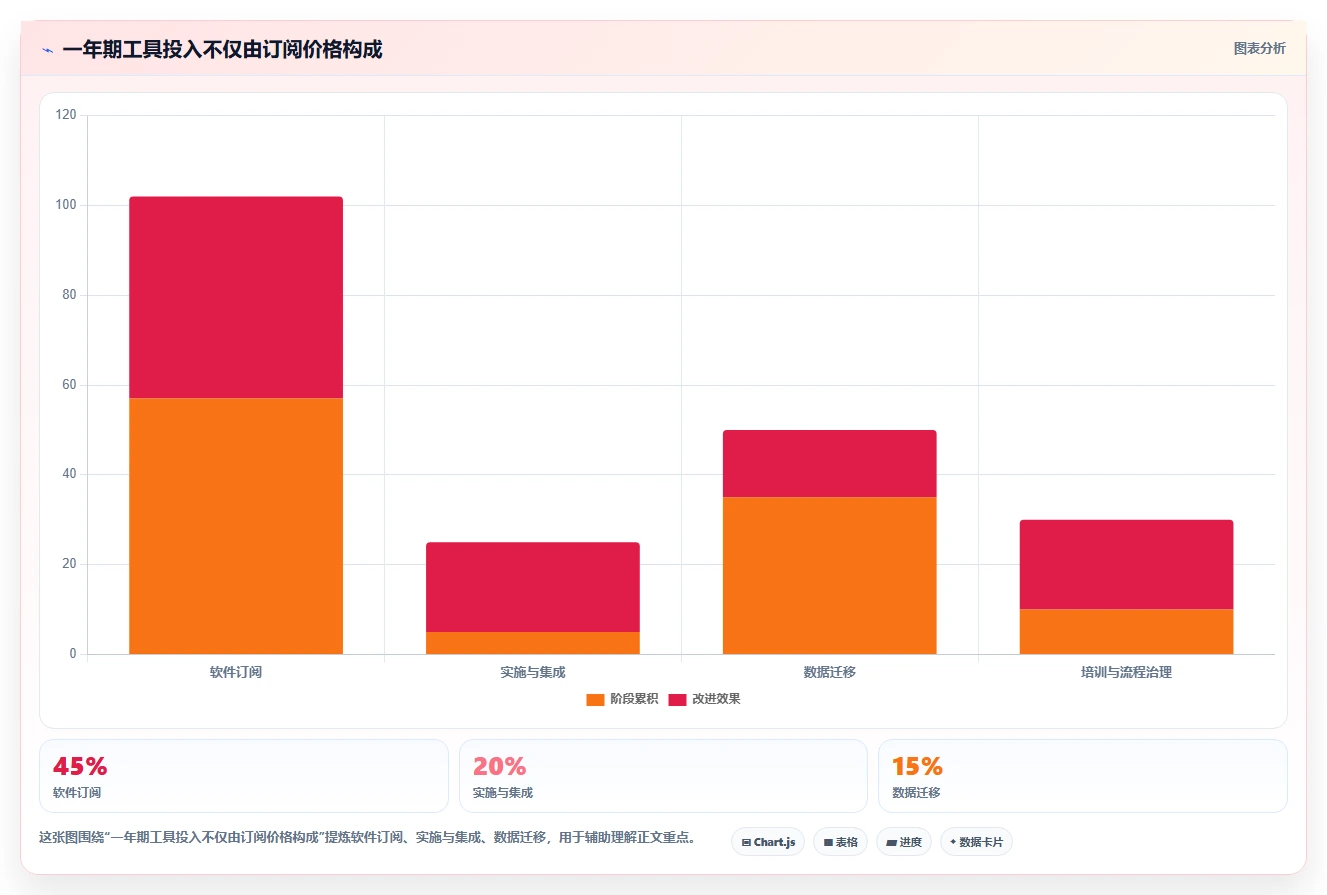Click the 实施与集成 x-axis label
This screenshot has width=1327, height=895.
point(533,672)
